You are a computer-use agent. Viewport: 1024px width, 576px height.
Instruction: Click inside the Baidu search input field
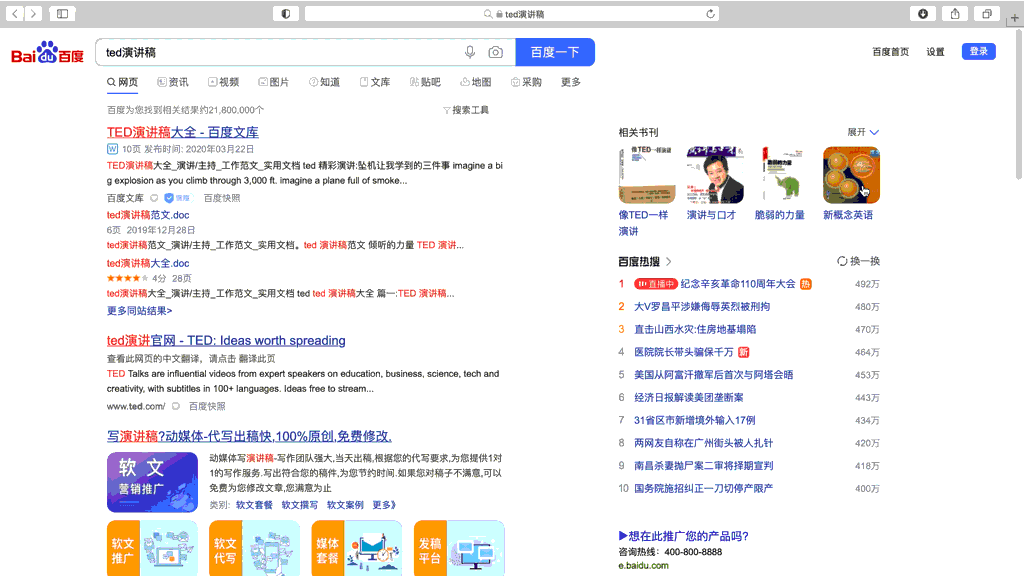coord(280,52)
